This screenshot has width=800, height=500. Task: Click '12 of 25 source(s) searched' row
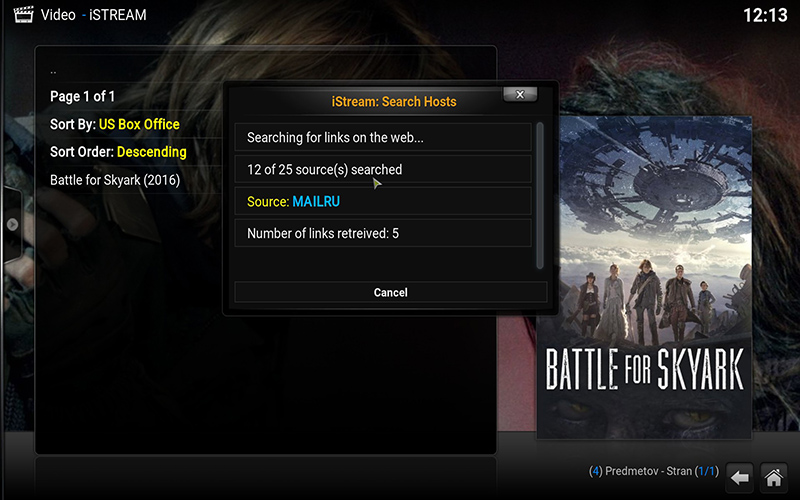tap(383, 169)
